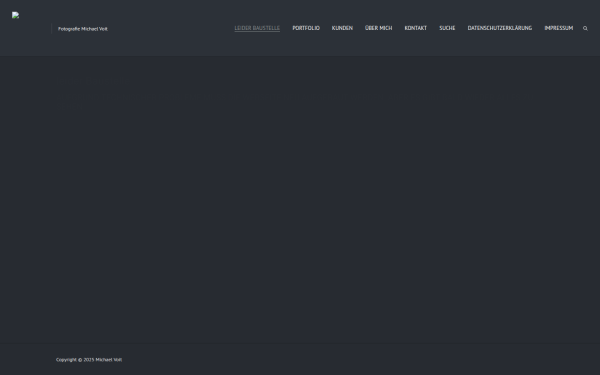Click the Copyright © 2025 Michael Voit text
600x375 pixels.
(89, 360)
